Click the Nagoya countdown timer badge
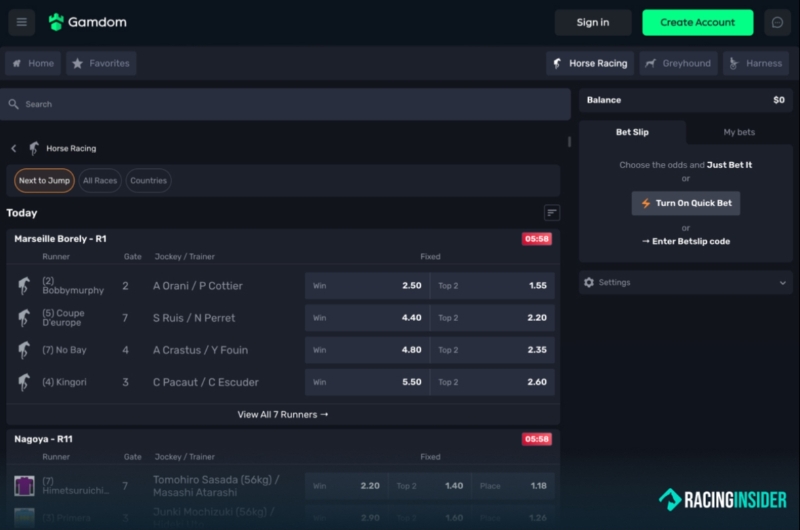800x530 pixels. click(x=537, y=439)
